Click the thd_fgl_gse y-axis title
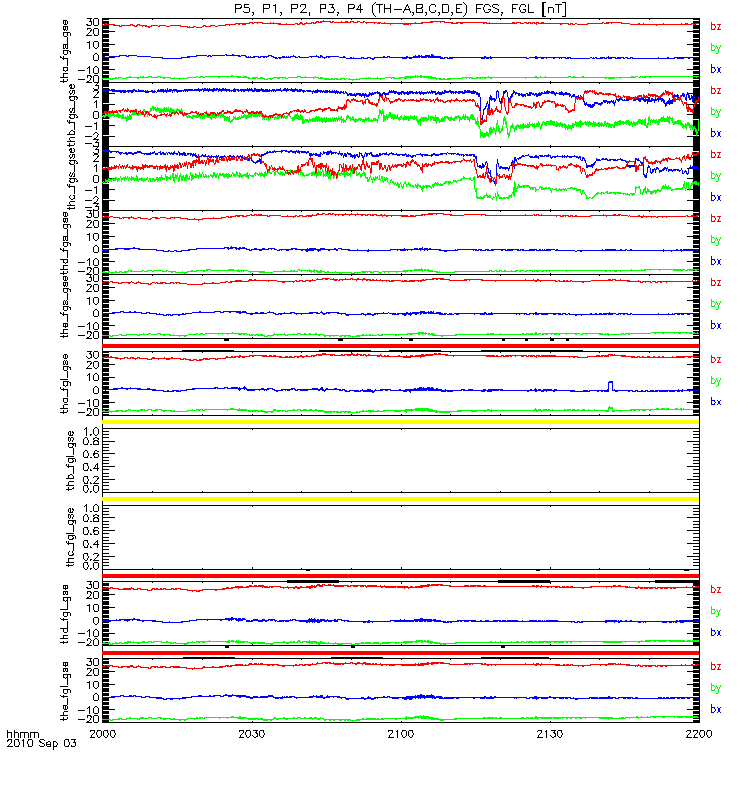The image size is (750, 800). point(65,614)
